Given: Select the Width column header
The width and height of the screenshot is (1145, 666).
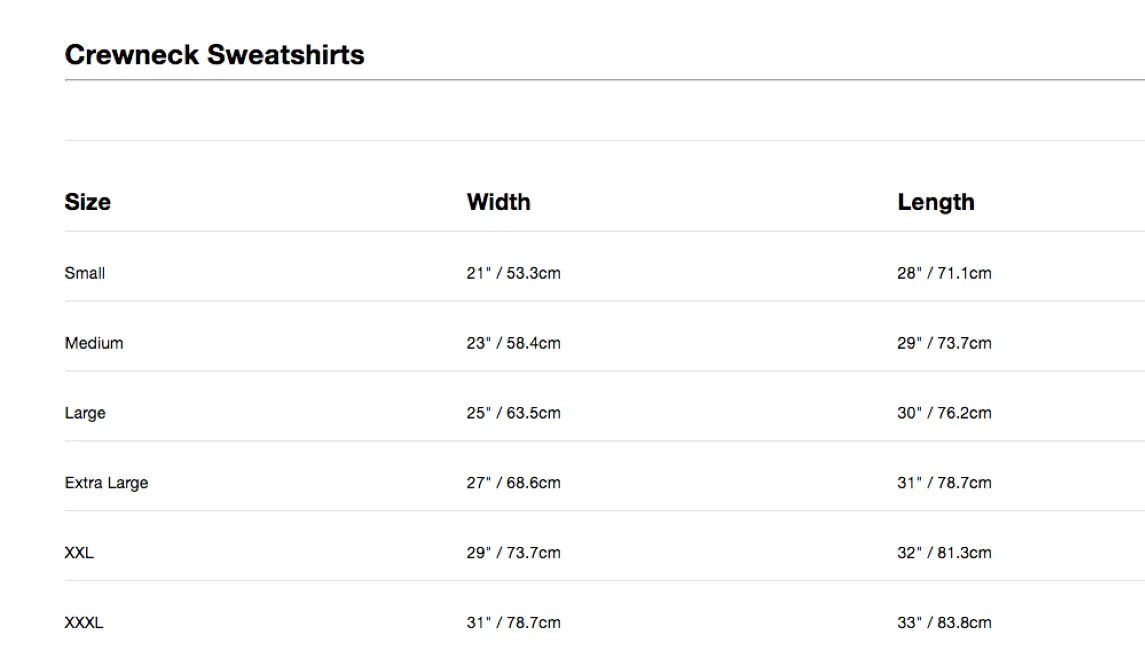Looking at the screenshot, I should (x=499, y=202).
